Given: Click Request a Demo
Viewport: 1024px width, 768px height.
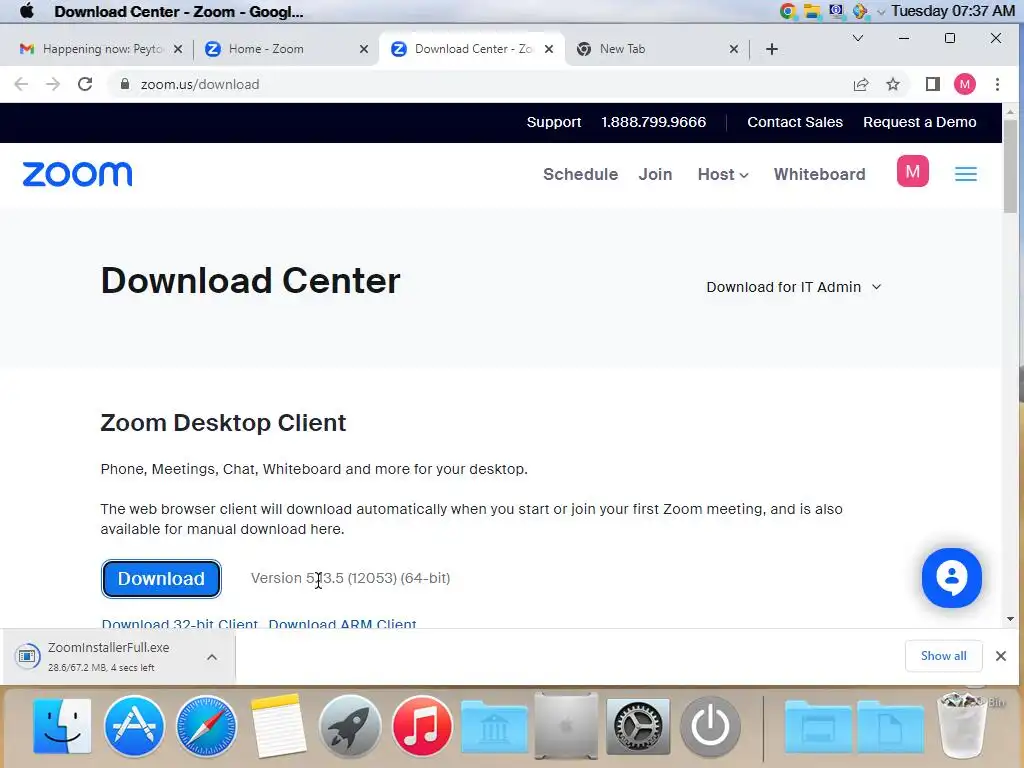Looking at the screenshot, I should pyautogui.click(x=920, y=122).
